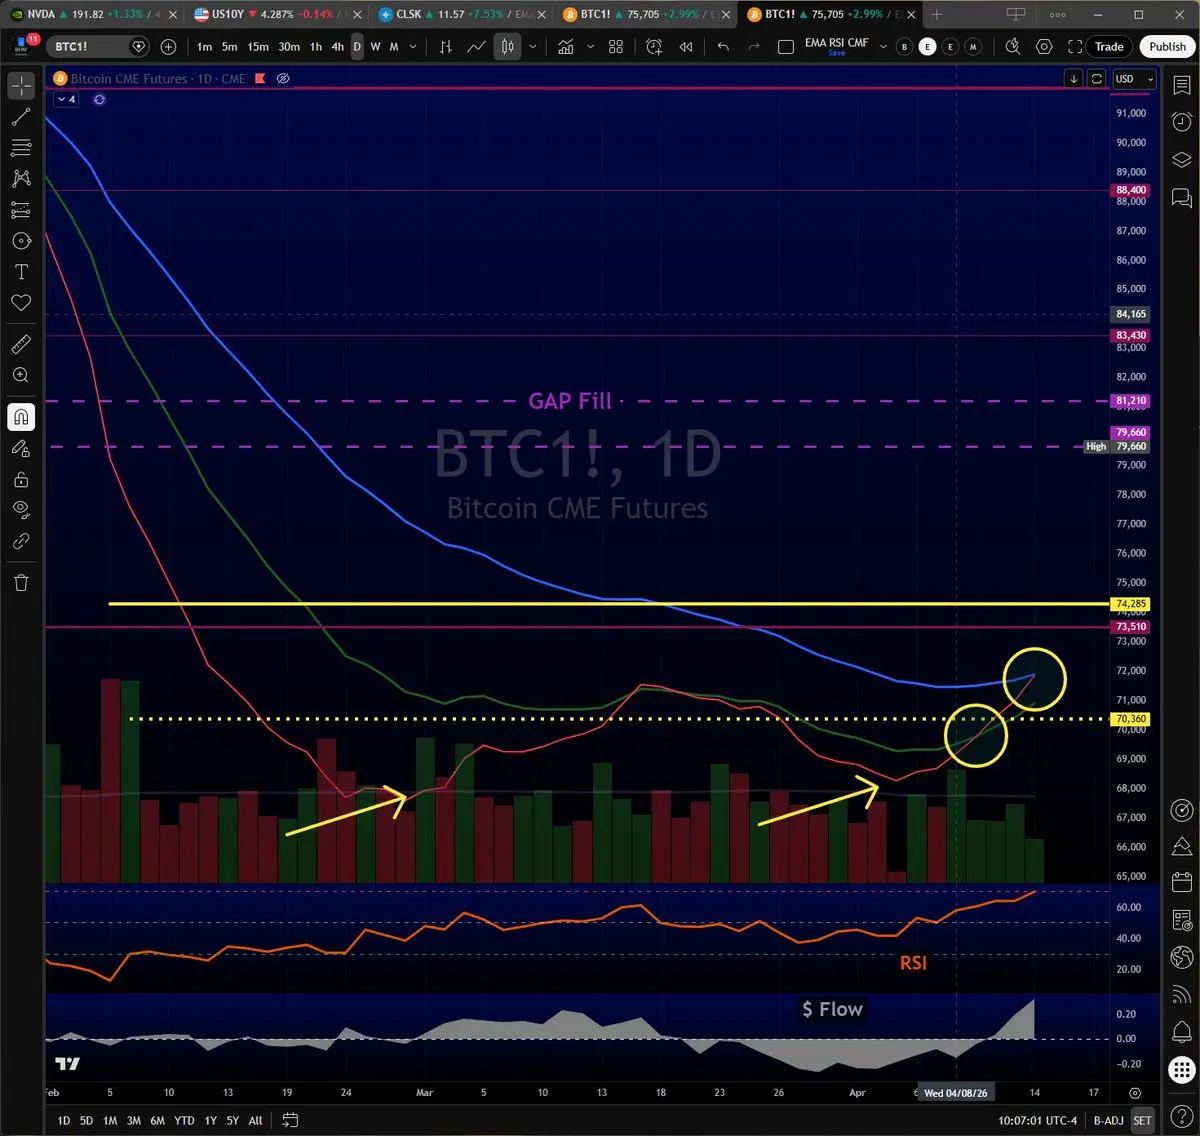Switch to the 1m timeframe
The height and width of the screenshot is (1136, 1200).
click(x=204, y=47)
